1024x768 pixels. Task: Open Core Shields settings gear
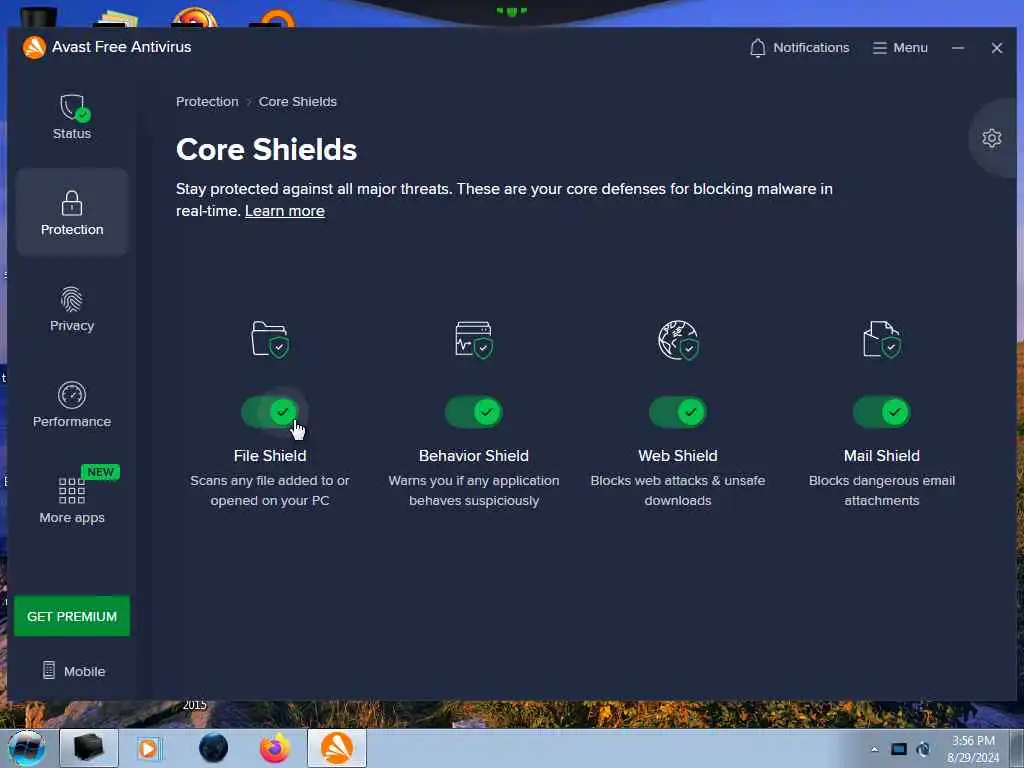tap(991, 138)
